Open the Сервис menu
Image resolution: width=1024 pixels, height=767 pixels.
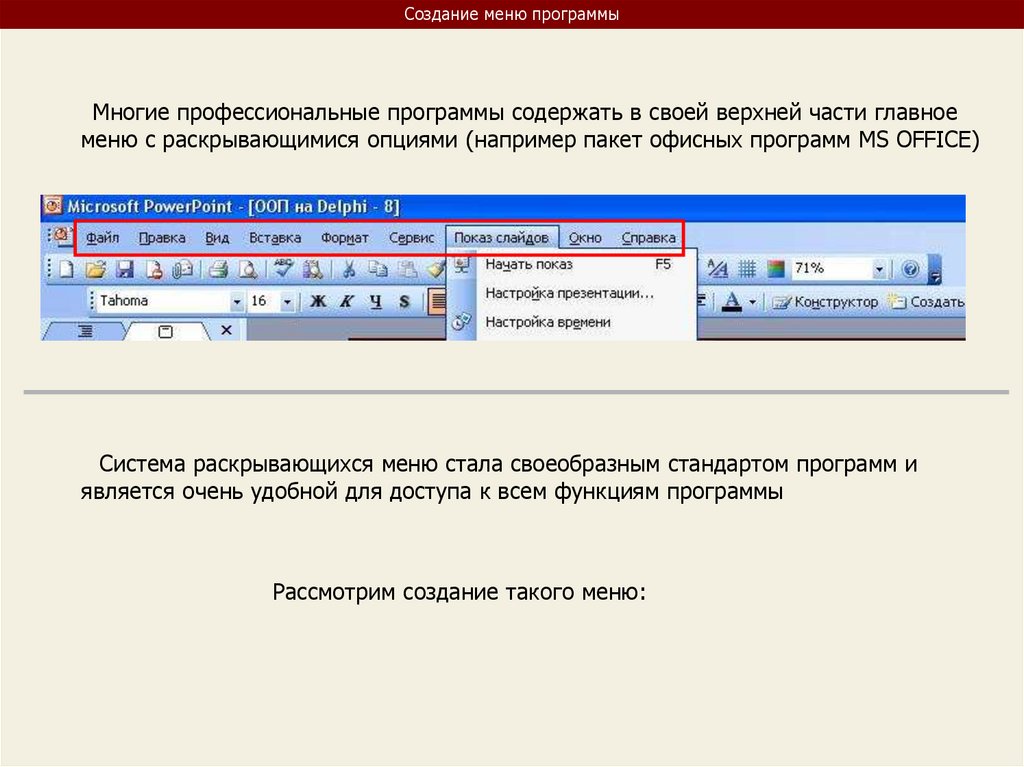(x=411, y=238)
